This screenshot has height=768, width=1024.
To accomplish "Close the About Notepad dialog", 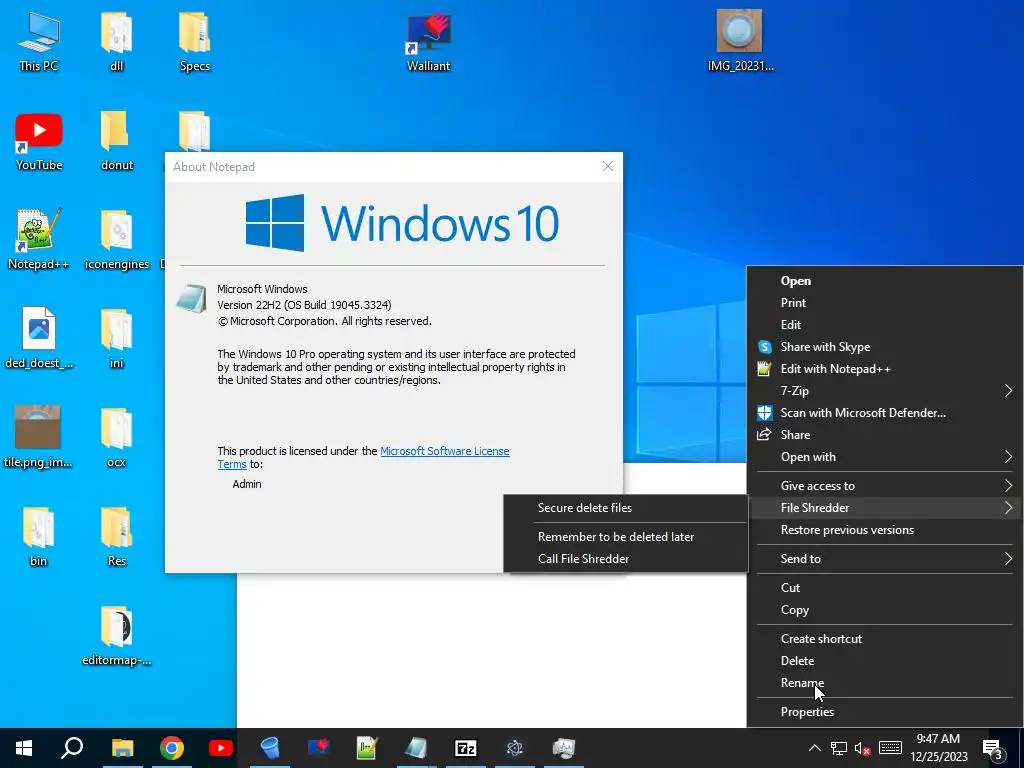I will coord(608,166).
